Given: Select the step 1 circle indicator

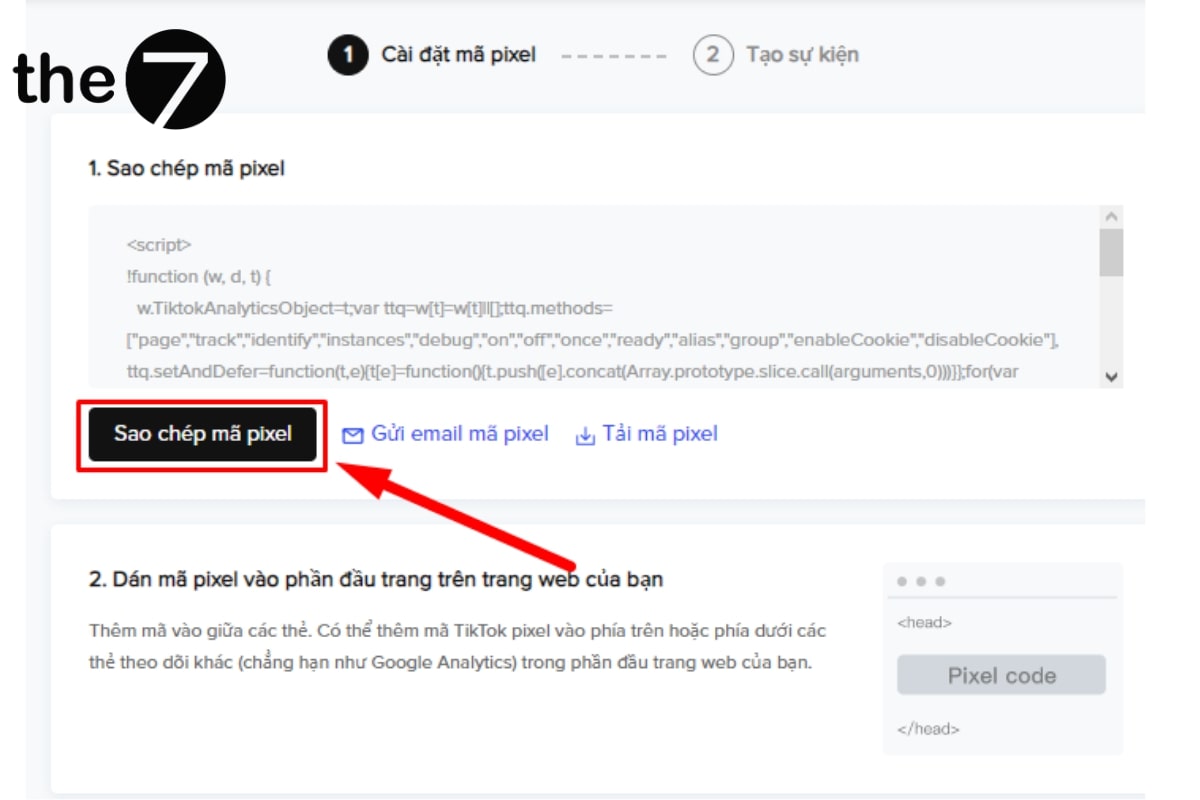Looking at the screenshot, I should (x=348, y=54).
